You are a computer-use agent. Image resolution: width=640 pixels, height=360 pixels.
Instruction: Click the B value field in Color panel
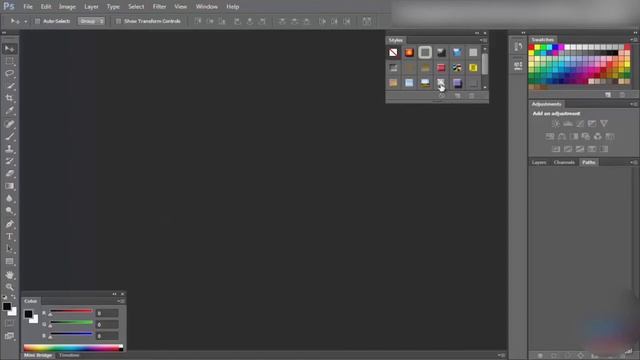[x=107, y=336]
